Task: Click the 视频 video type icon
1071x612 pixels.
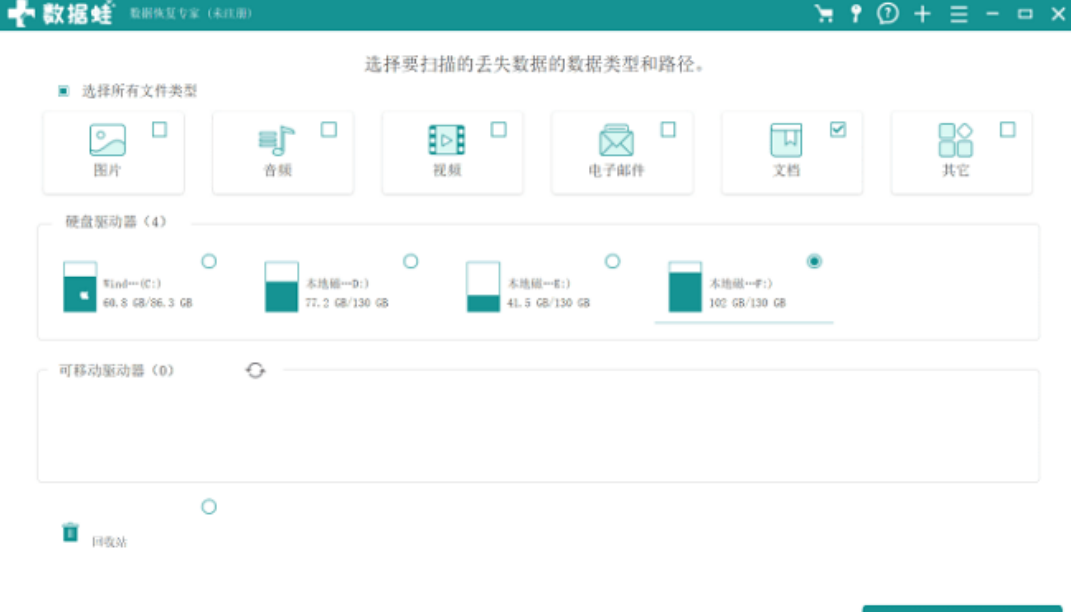Action: click(x=446, y=141)
